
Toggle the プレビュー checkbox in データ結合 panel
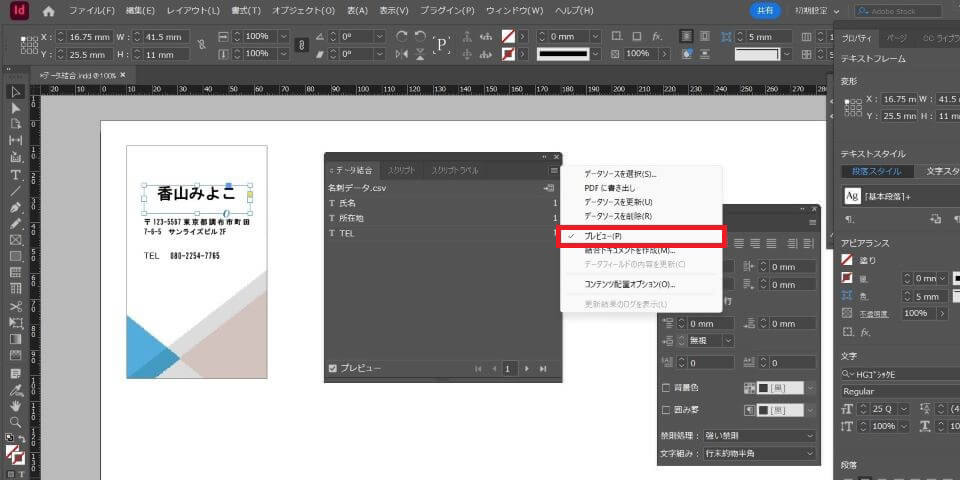click(333, 369)
